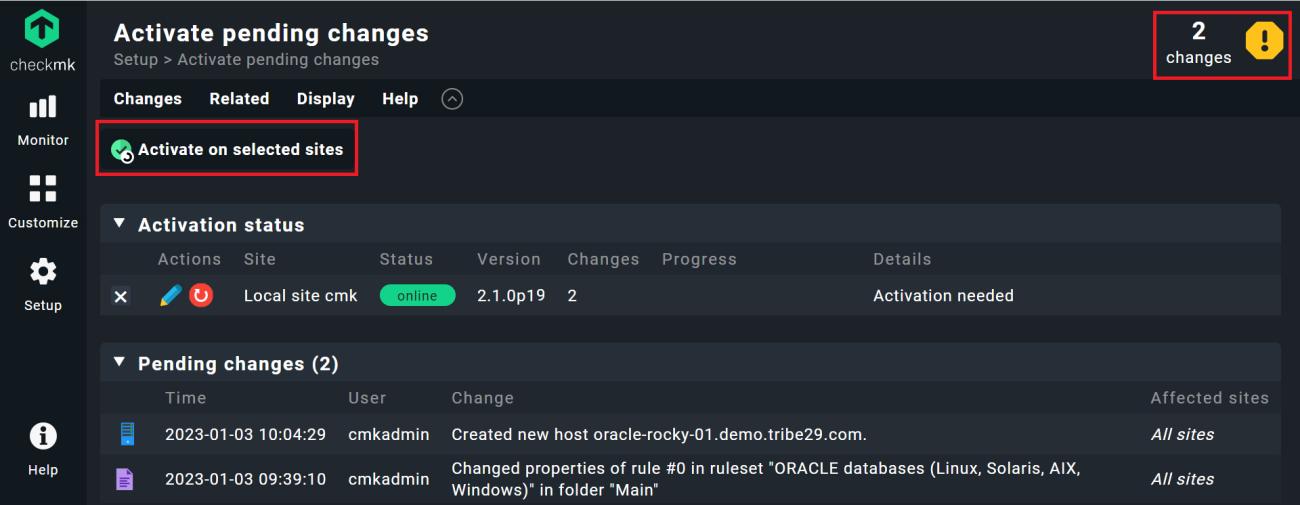Click Activate on selected sites
The width and height of the screenshot is (1300, 505).
tap(228, 150)
